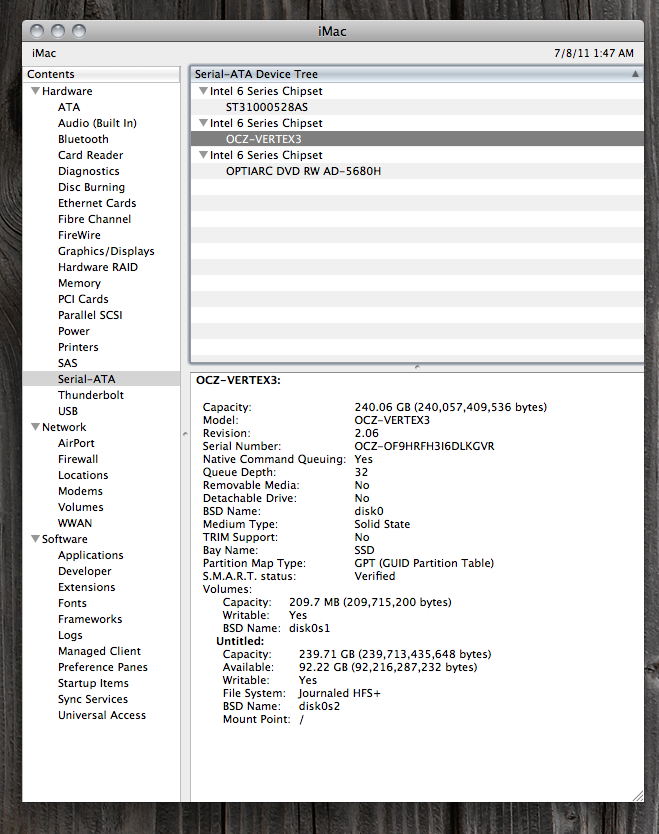
Task: Select Logs in the sidebar
Action: pyautogui.click(x=70, y=635)
